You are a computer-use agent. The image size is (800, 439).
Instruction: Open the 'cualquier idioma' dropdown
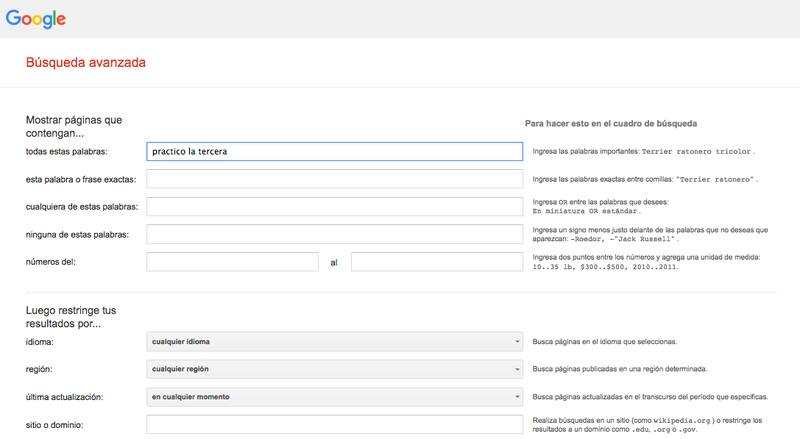point(334,342)
